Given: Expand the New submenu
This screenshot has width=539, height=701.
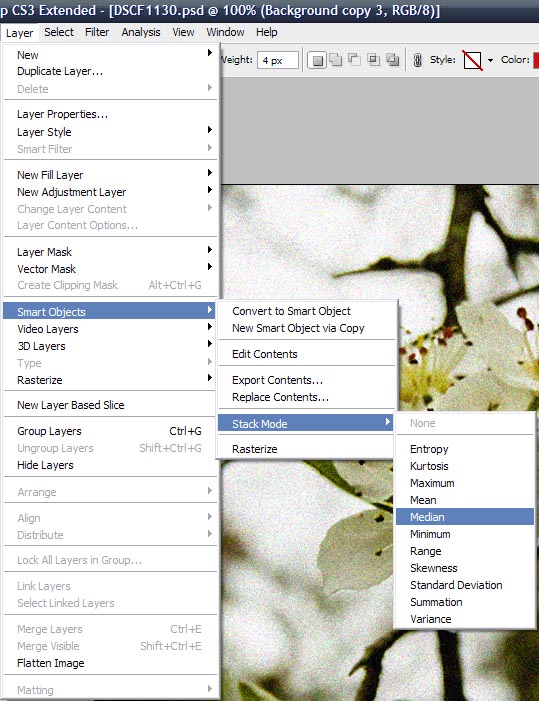Looking at the screenshot, I should click(x=110, y=55).
